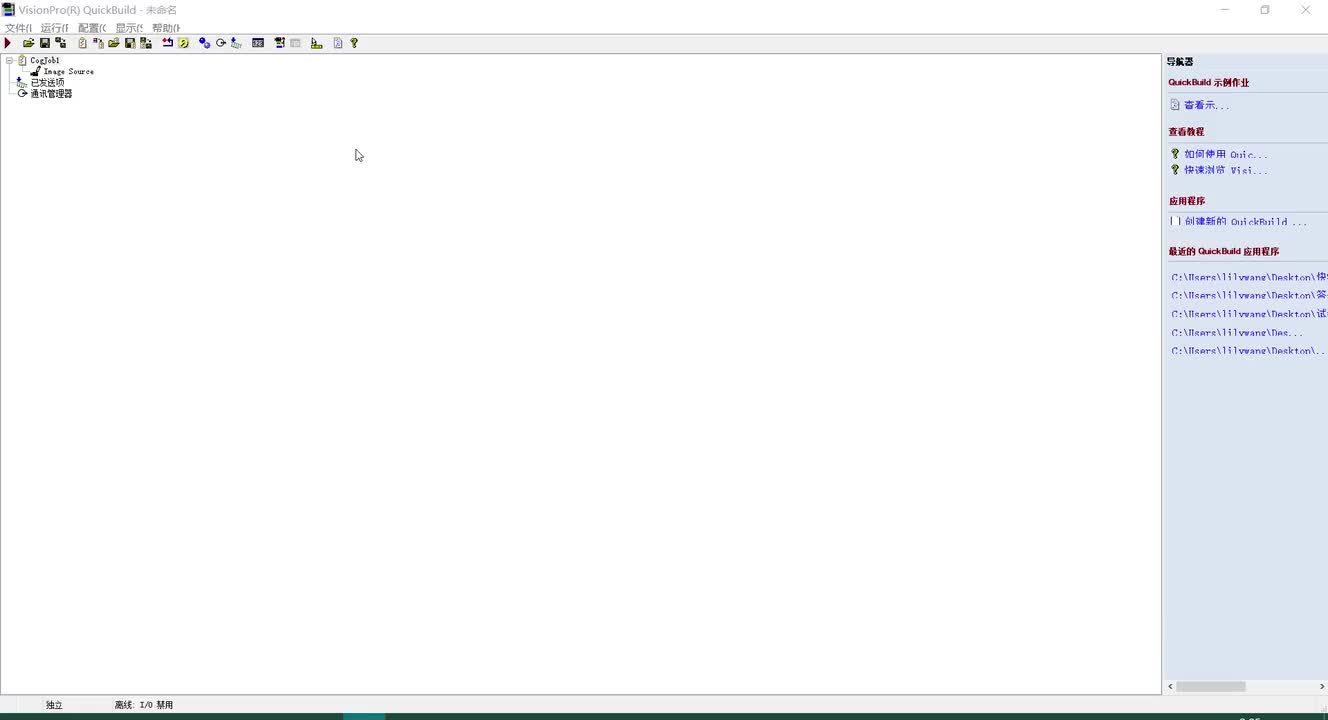Click the 独立 status bar entry
Viewport: 1328px width, 720px height.
[x=54, y=705]
